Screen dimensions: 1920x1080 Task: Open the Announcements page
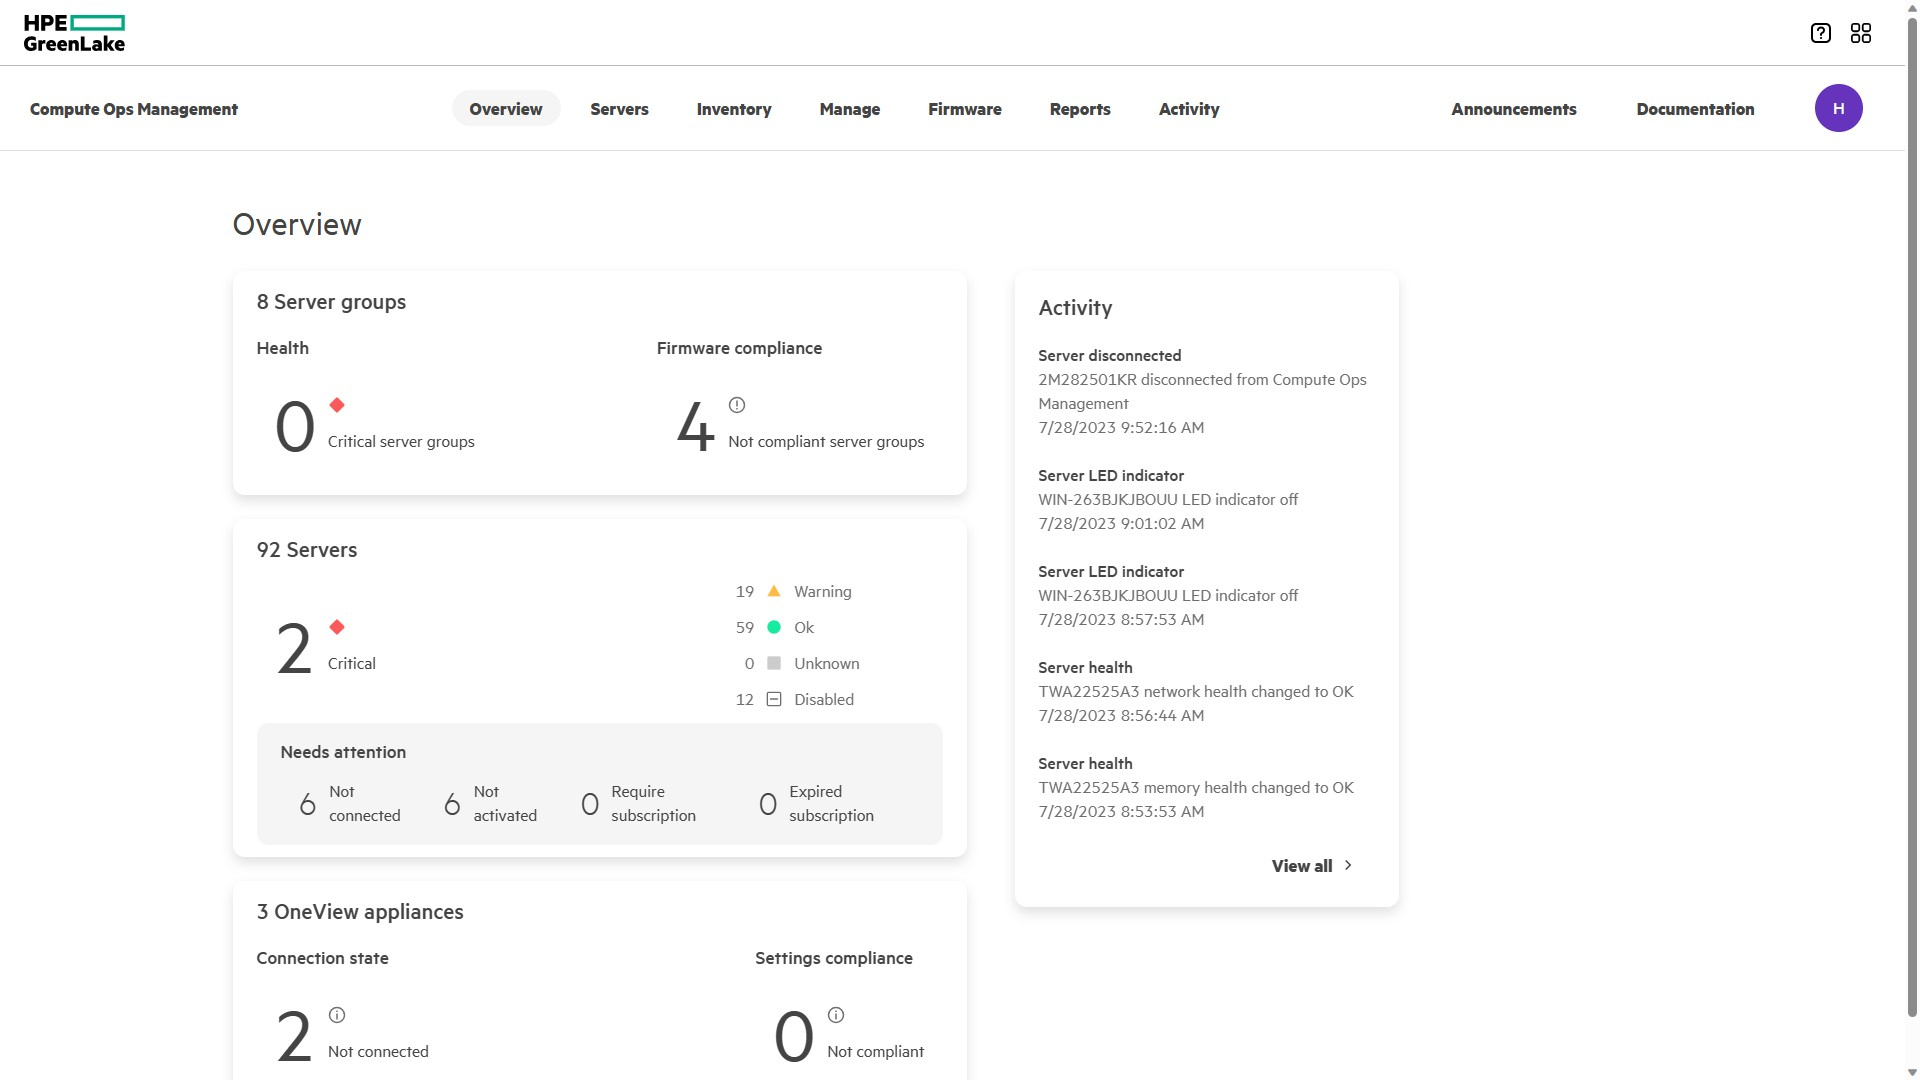point(1513,109)
